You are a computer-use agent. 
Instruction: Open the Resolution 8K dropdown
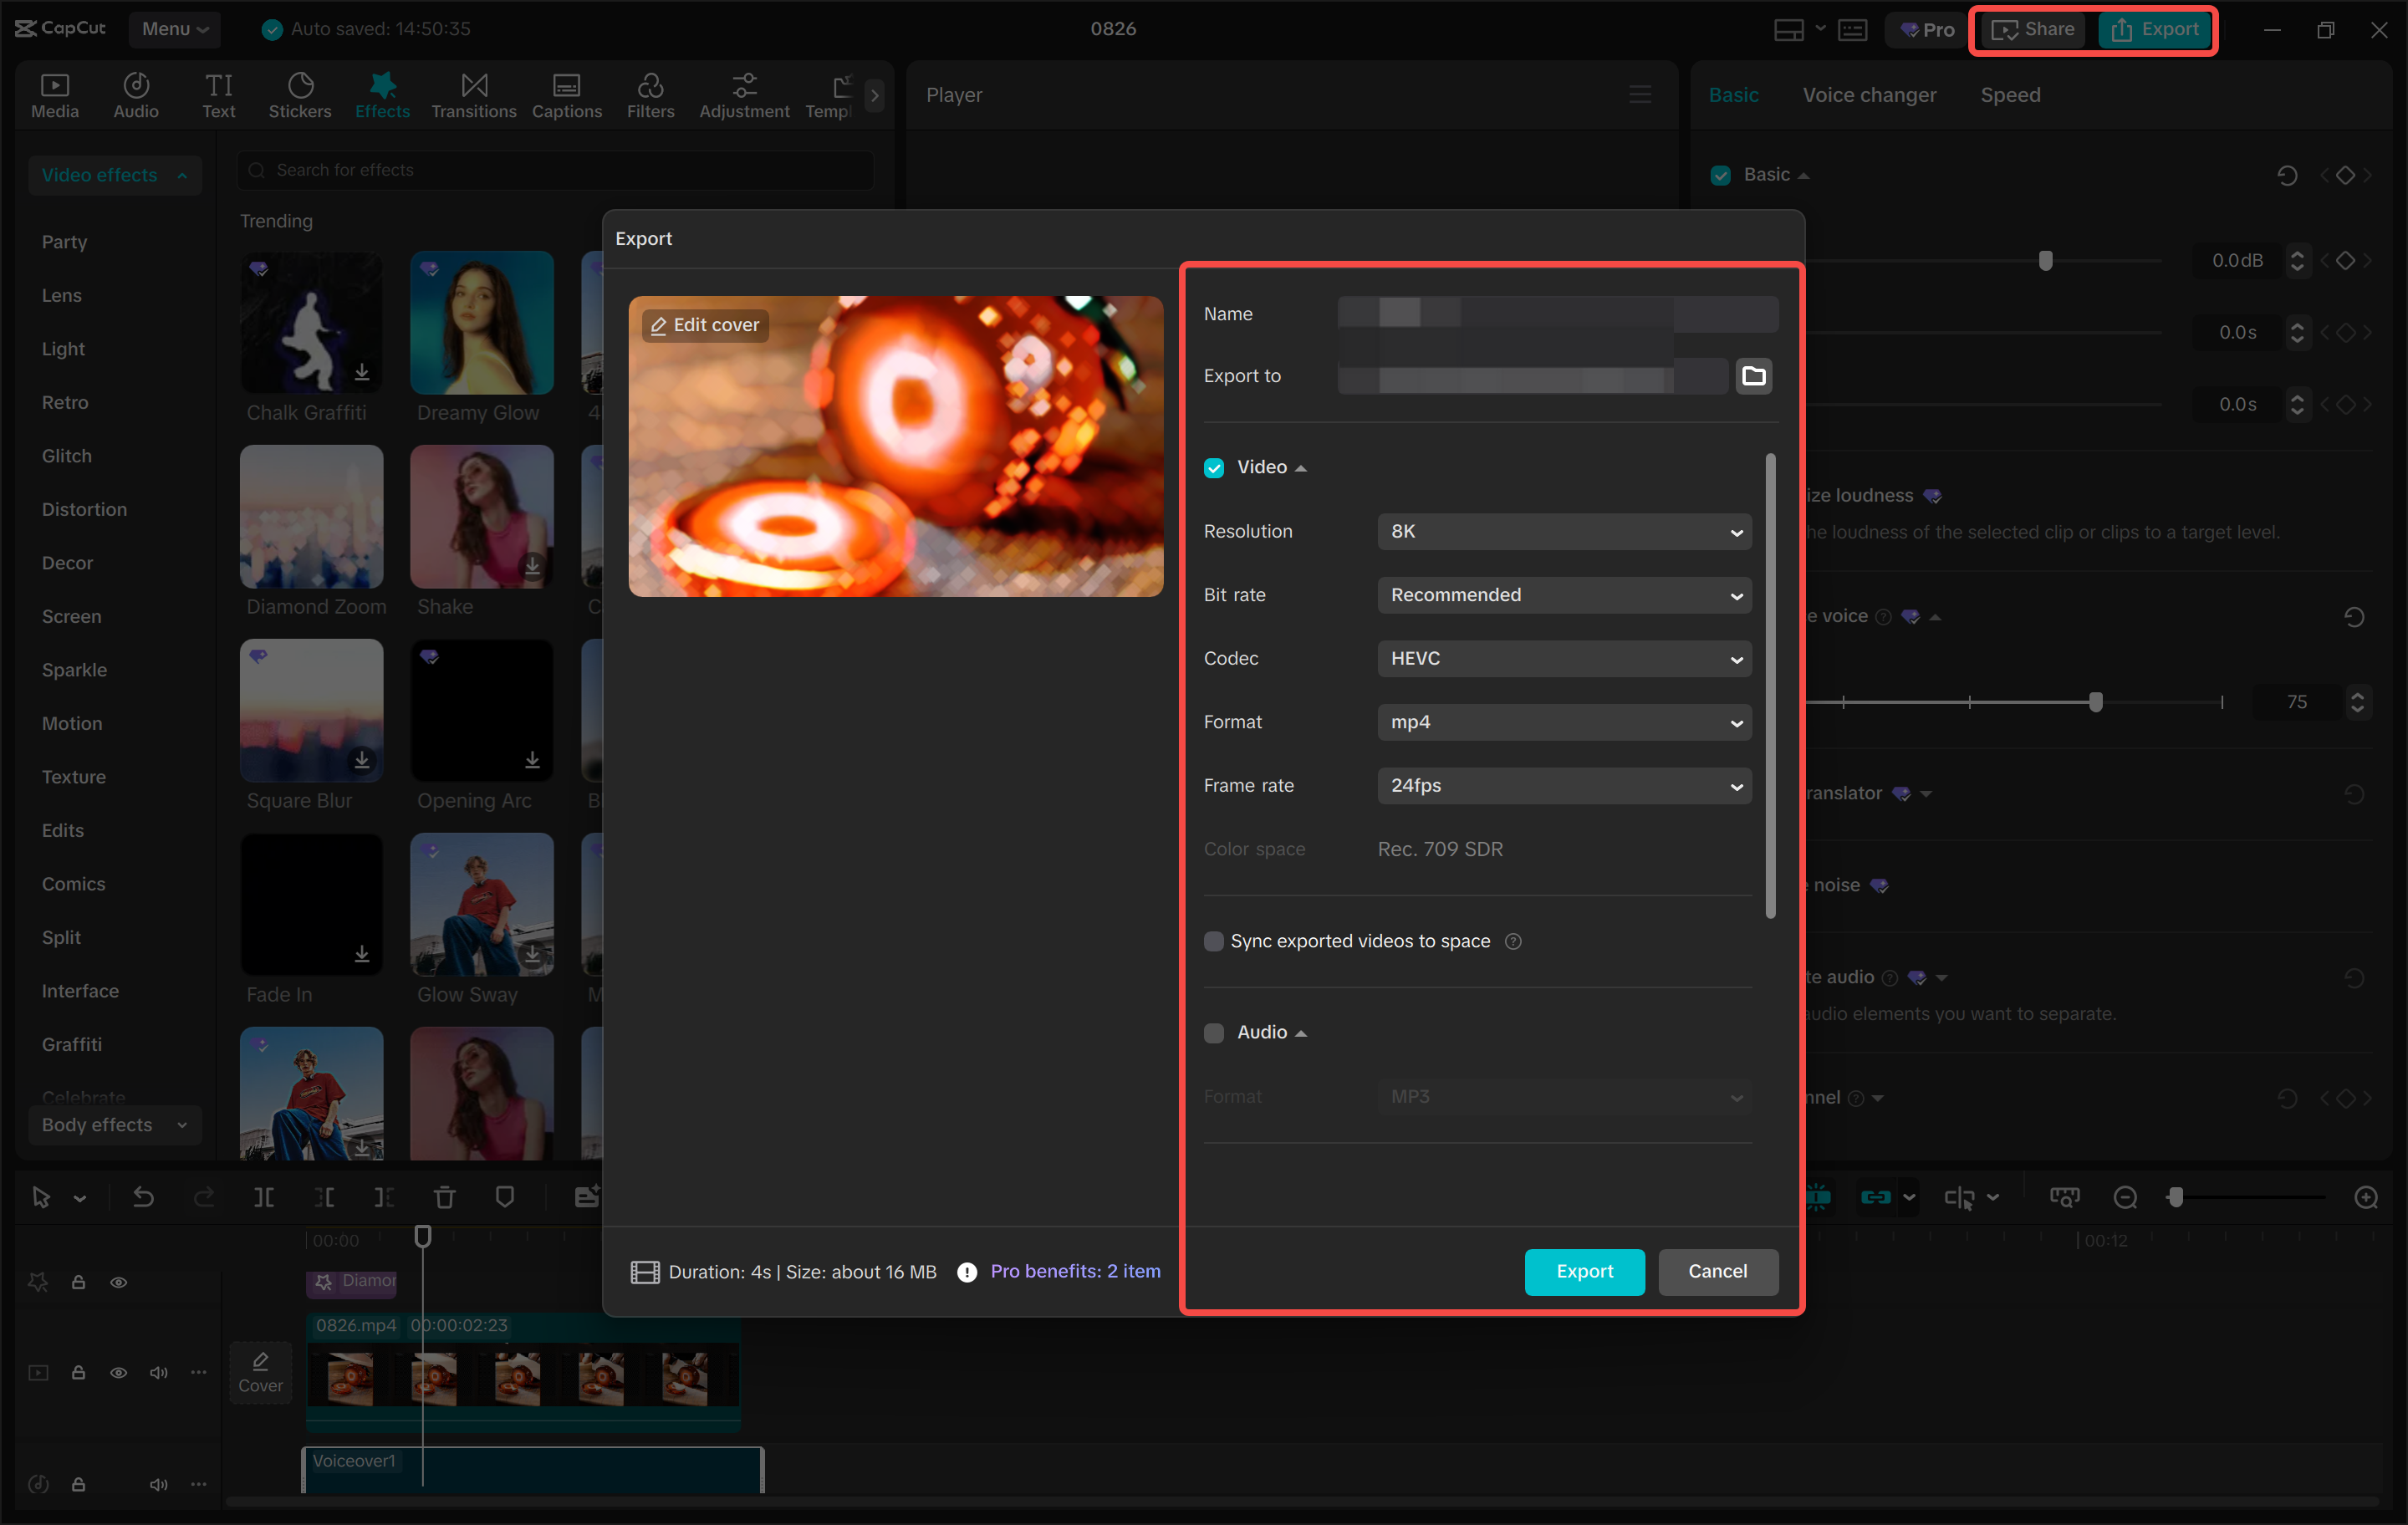point(1564,532)
